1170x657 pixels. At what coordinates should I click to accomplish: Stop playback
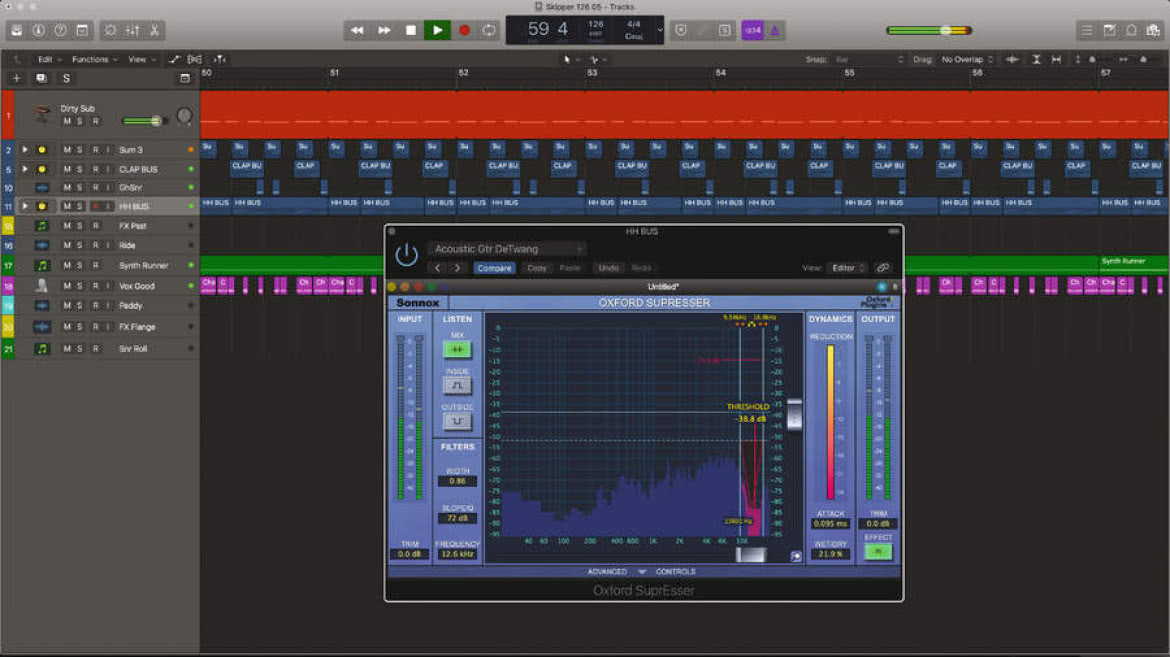[x=410, y=31]
